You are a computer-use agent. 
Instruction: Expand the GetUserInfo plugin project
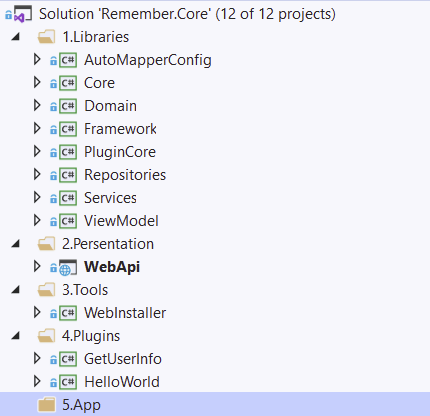(x=37, y=359)
